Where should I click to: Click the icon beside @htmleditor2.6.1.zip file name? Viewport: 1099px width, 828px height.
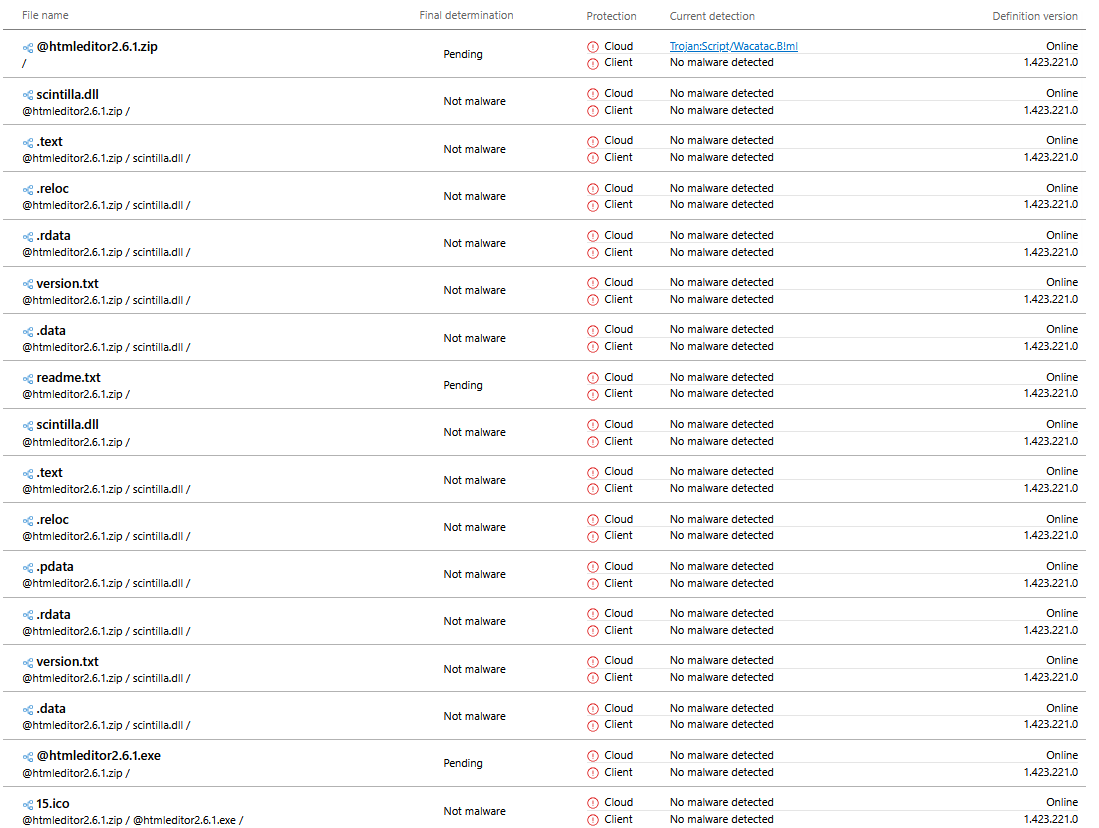28,48
